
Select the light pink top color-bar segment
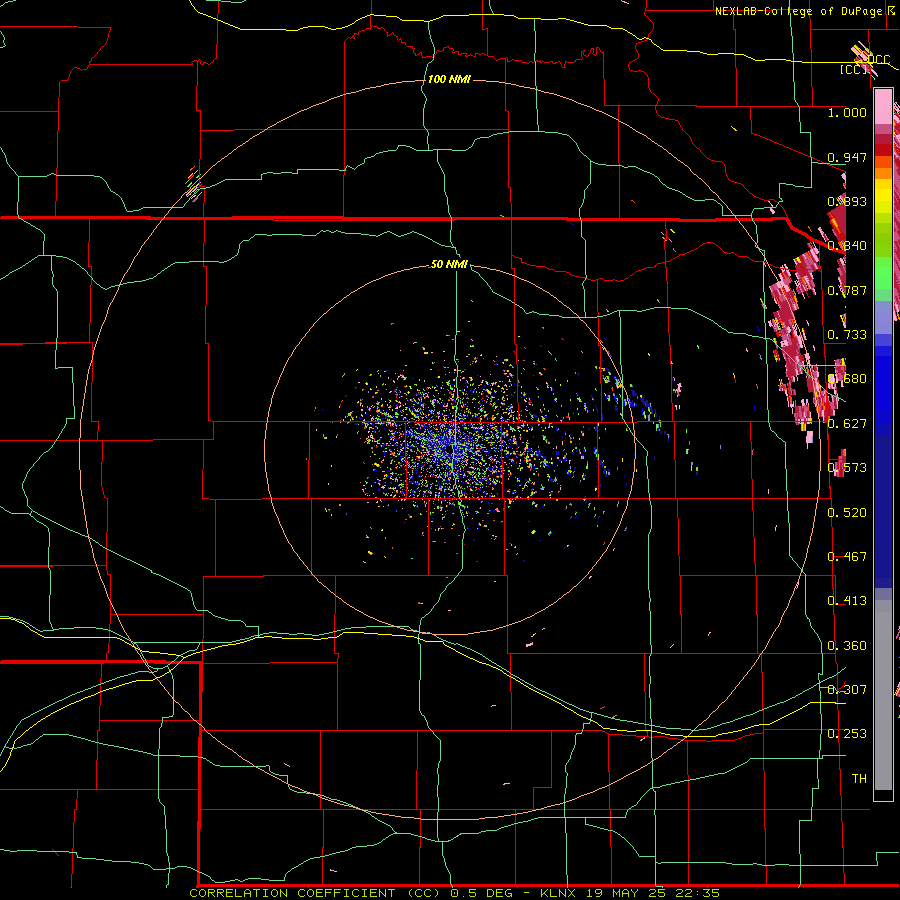click(883, 107)
